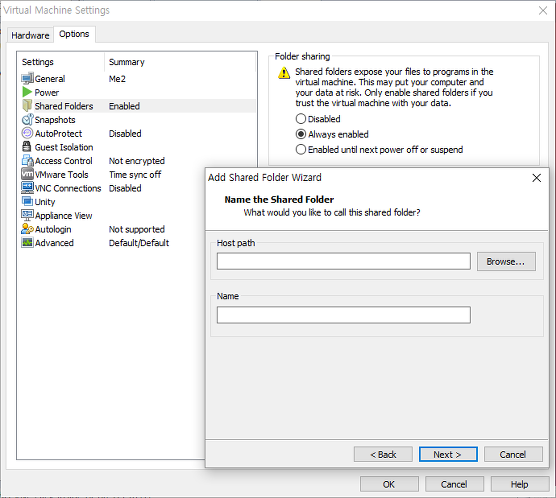
Task: Click the Unity windows icon
Action: pos(27,201)
